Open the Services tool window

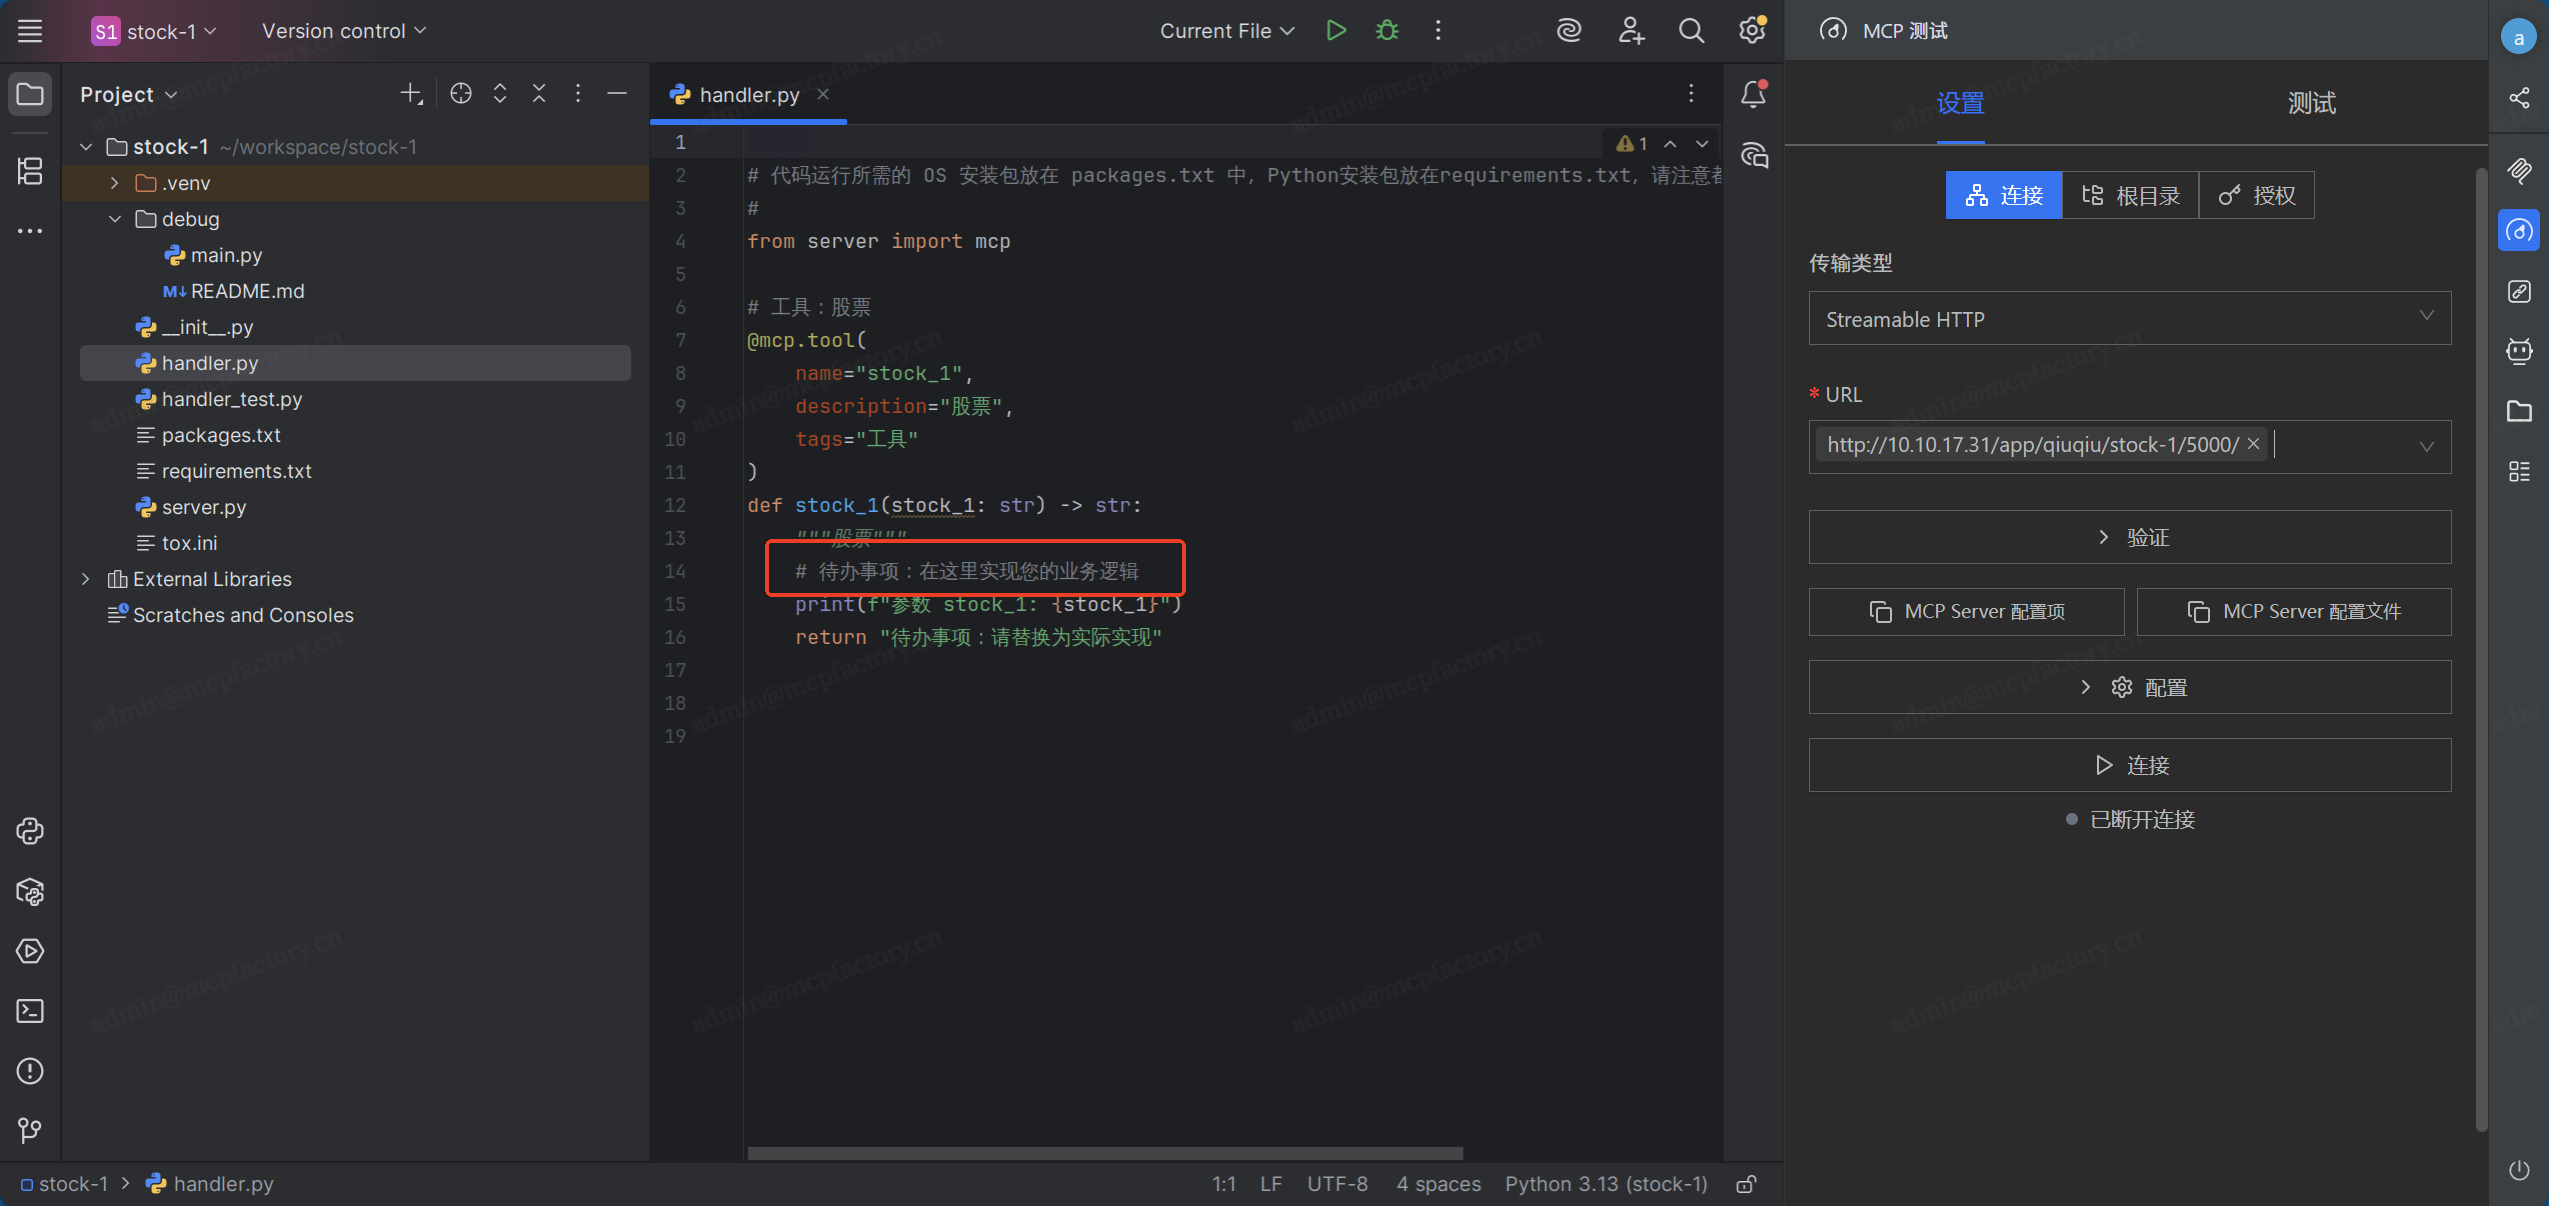30,951
